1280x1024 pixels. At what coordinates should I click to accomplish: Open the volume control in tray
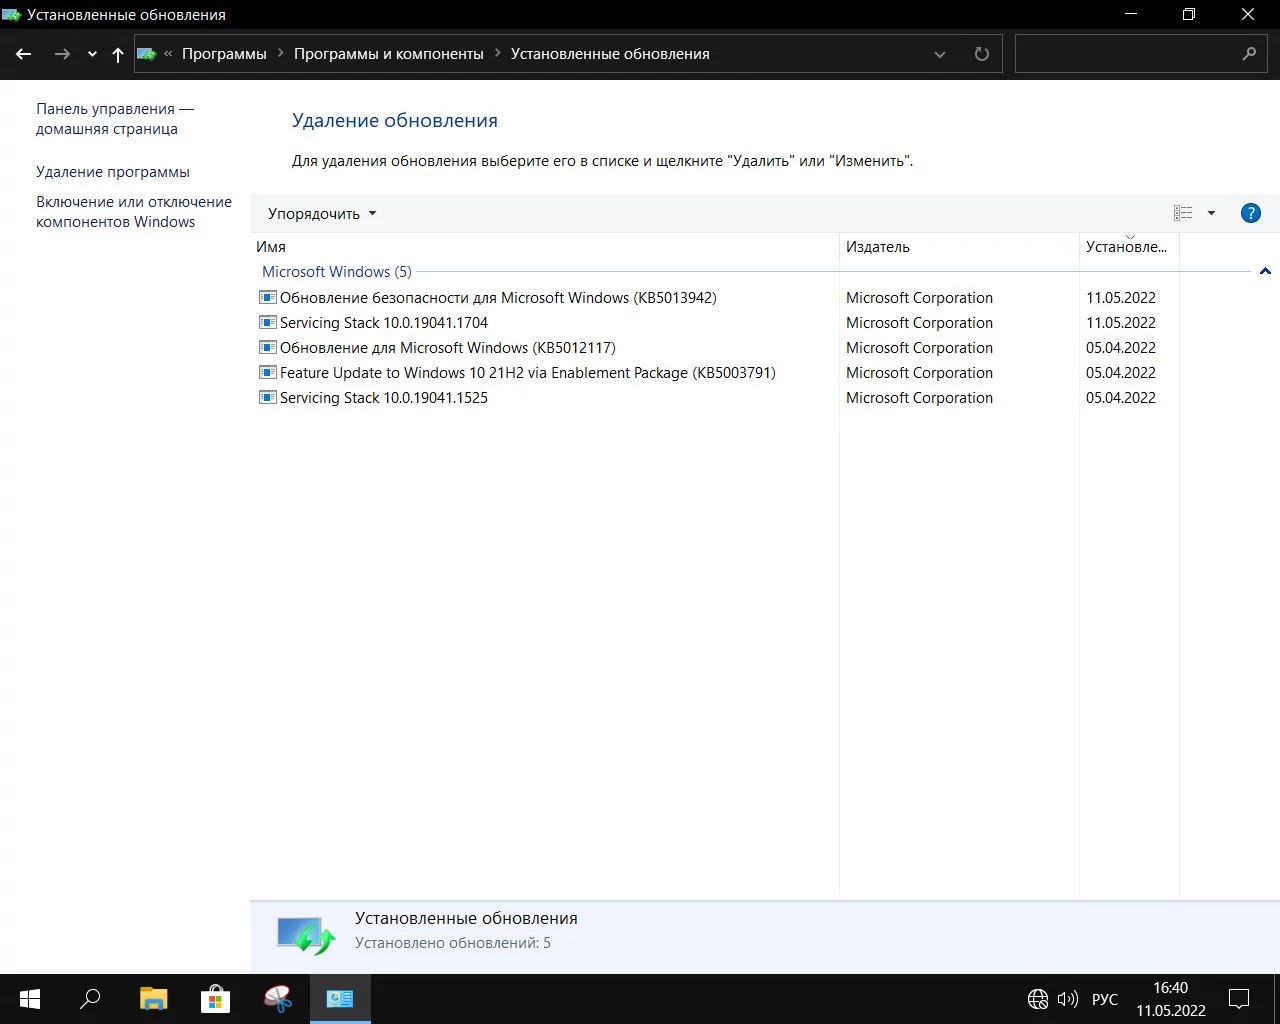click(1068, 999)
